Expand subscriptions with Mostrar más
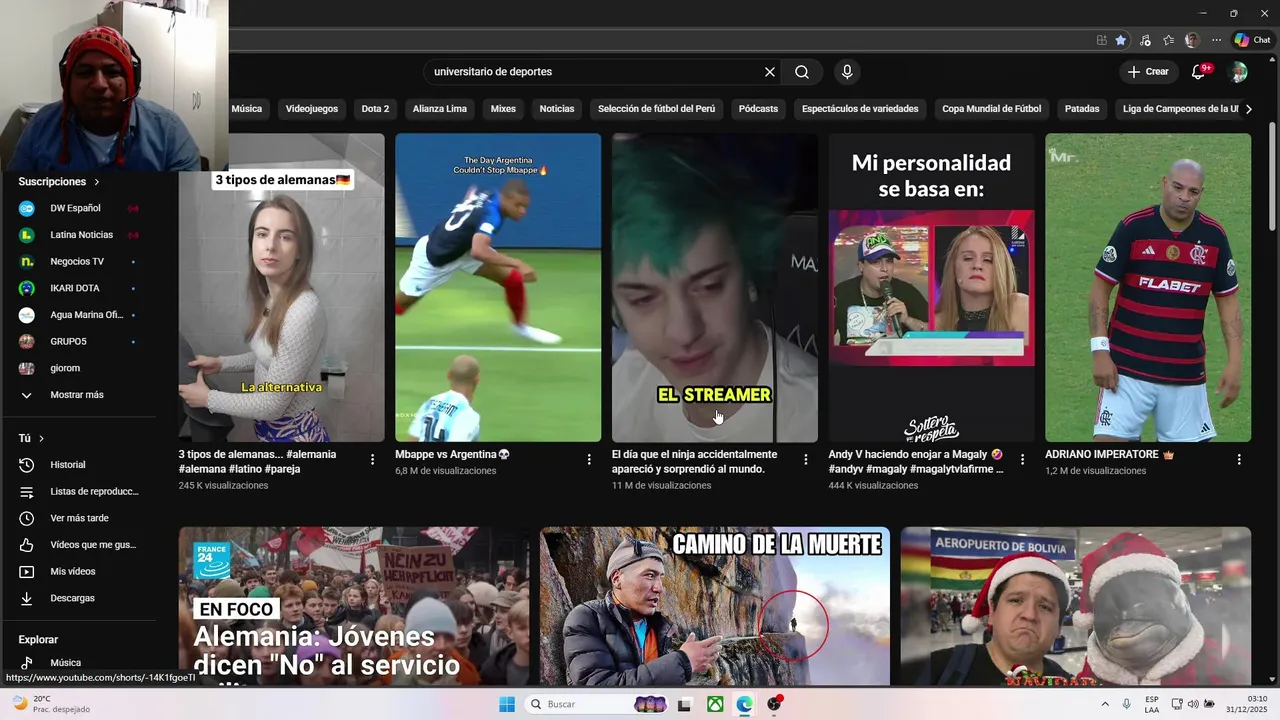This screenshot has width=1280, height=720. [x=78, y=395]
